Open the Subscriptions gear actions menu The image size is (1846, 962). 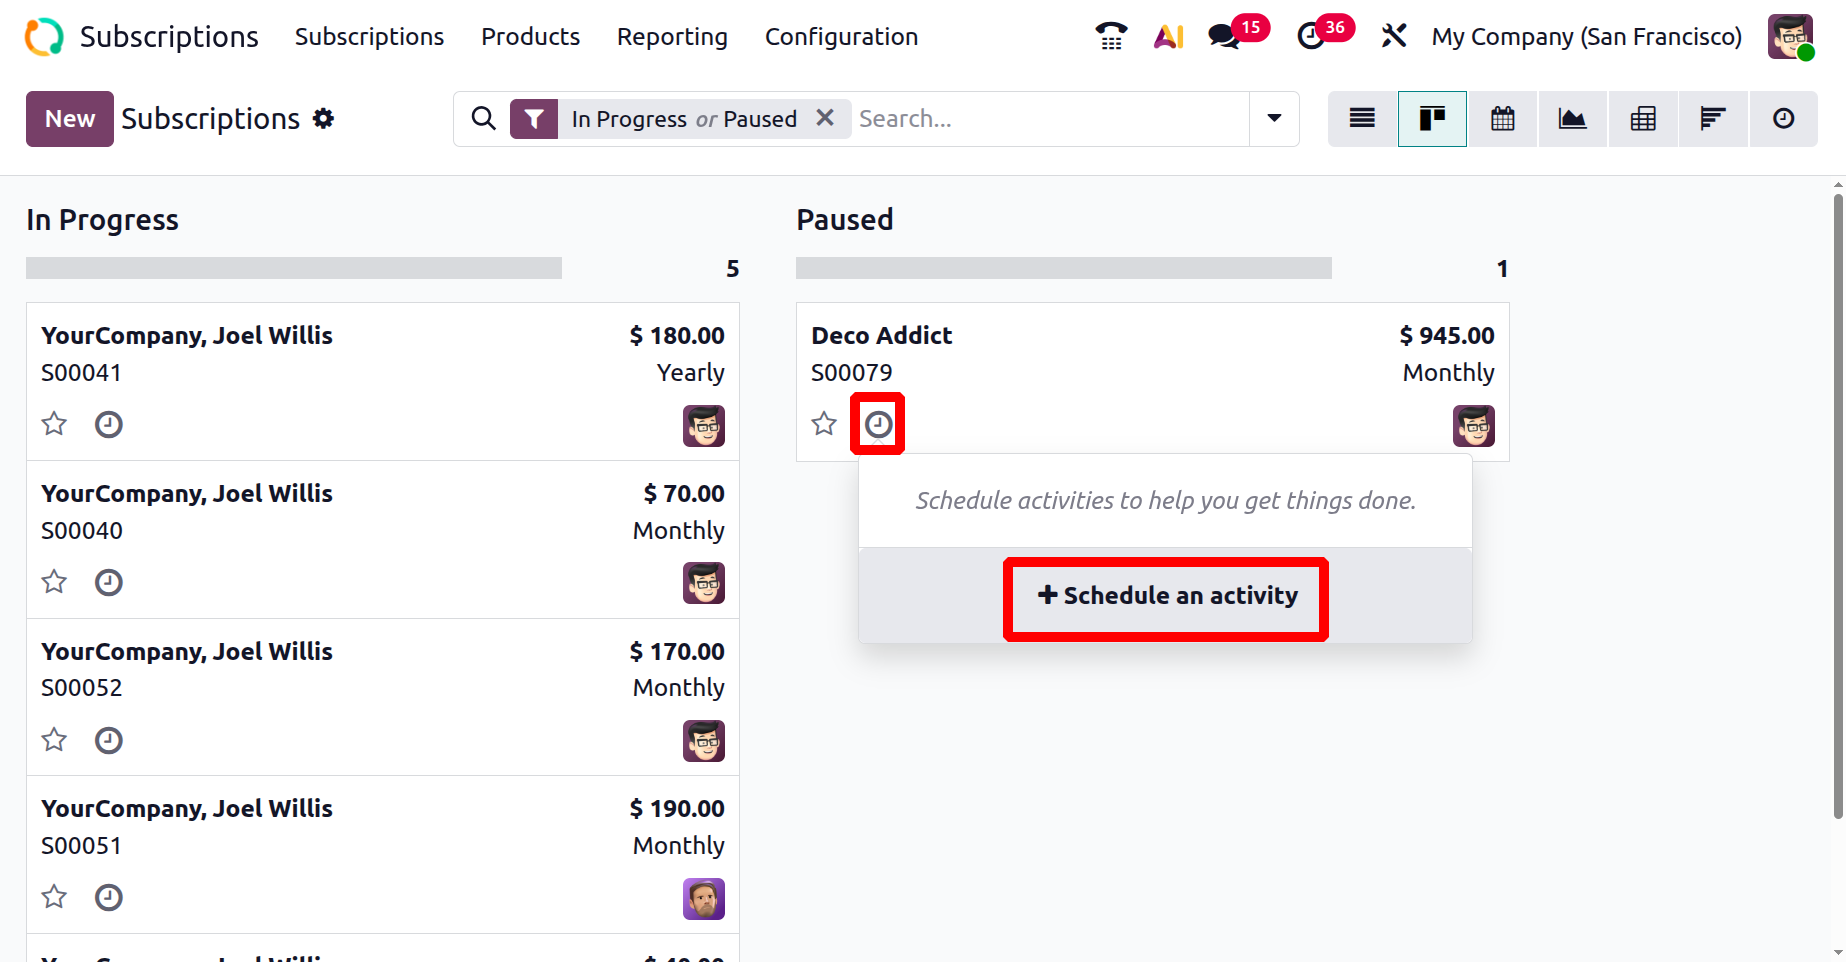(323, 119)
